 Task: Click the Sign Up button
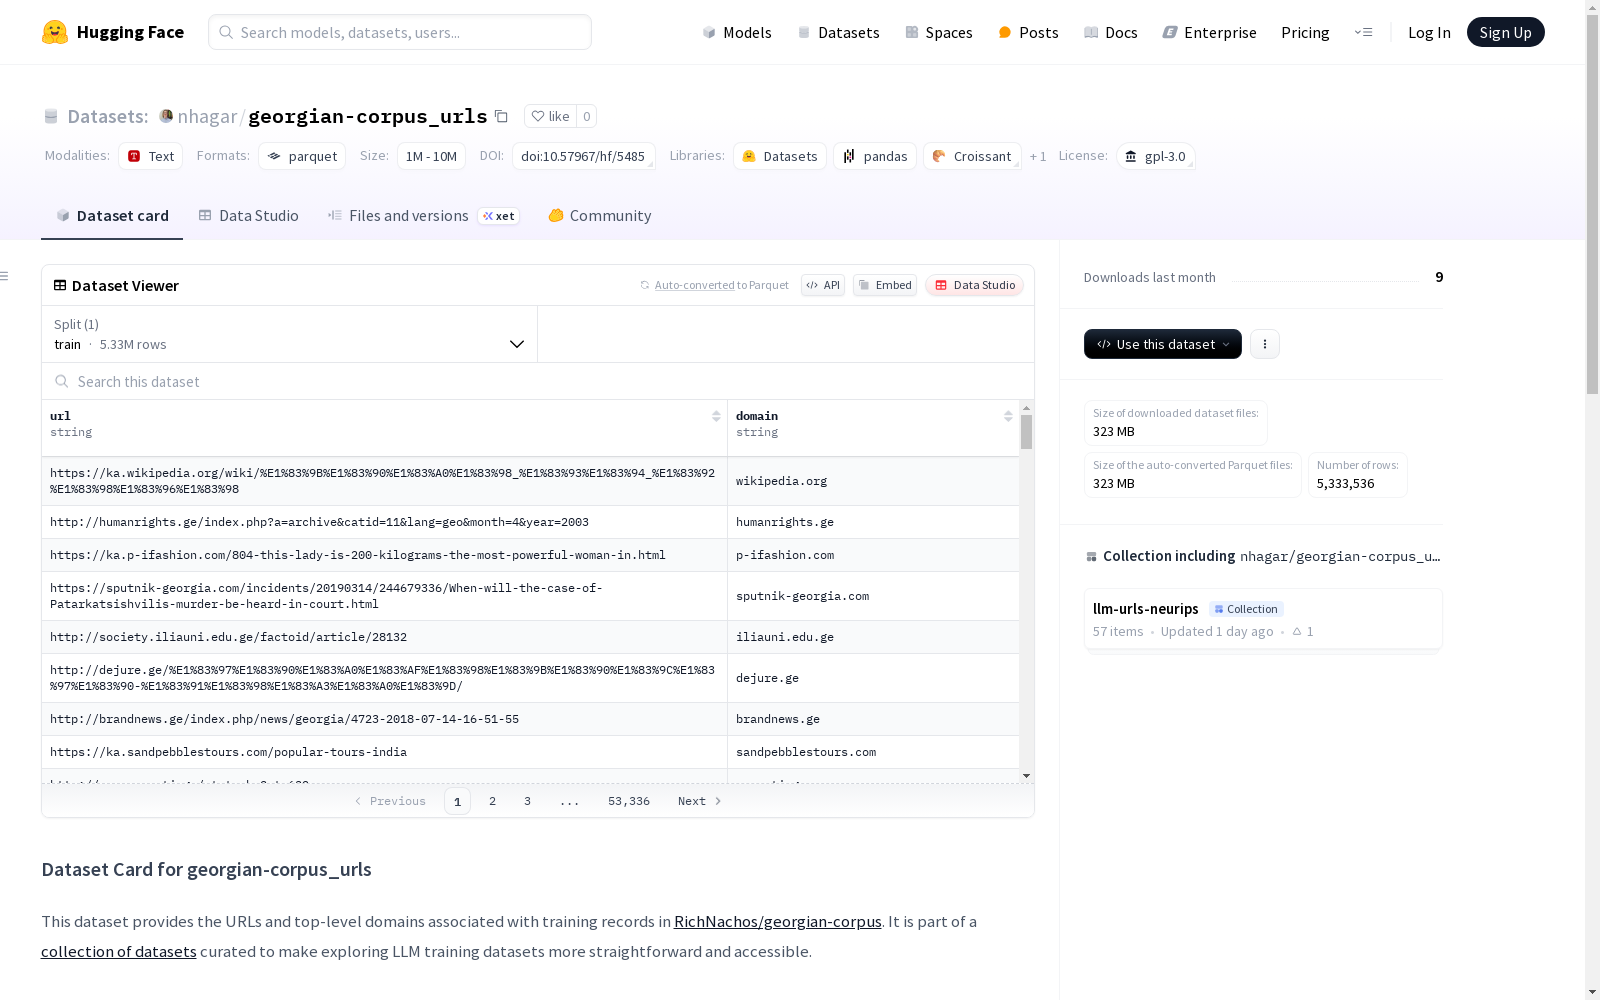(x=1505, y=32)
